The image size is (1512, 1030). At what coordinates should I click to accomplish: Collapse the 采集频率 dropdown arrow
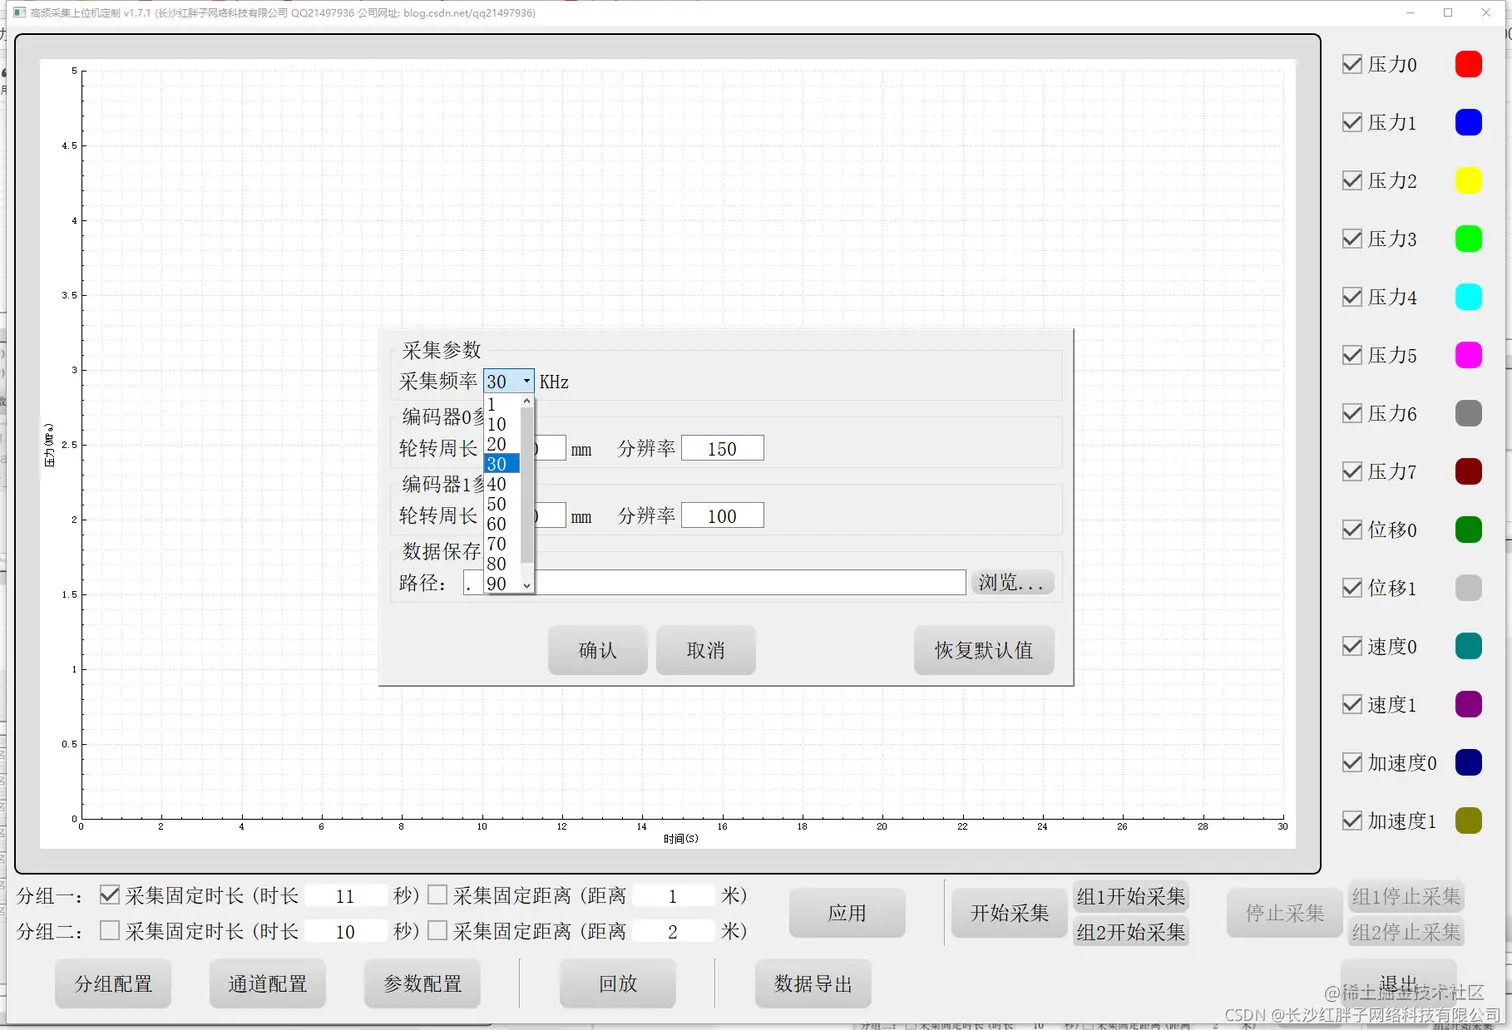pyautogui.click(x=525, y=380)
